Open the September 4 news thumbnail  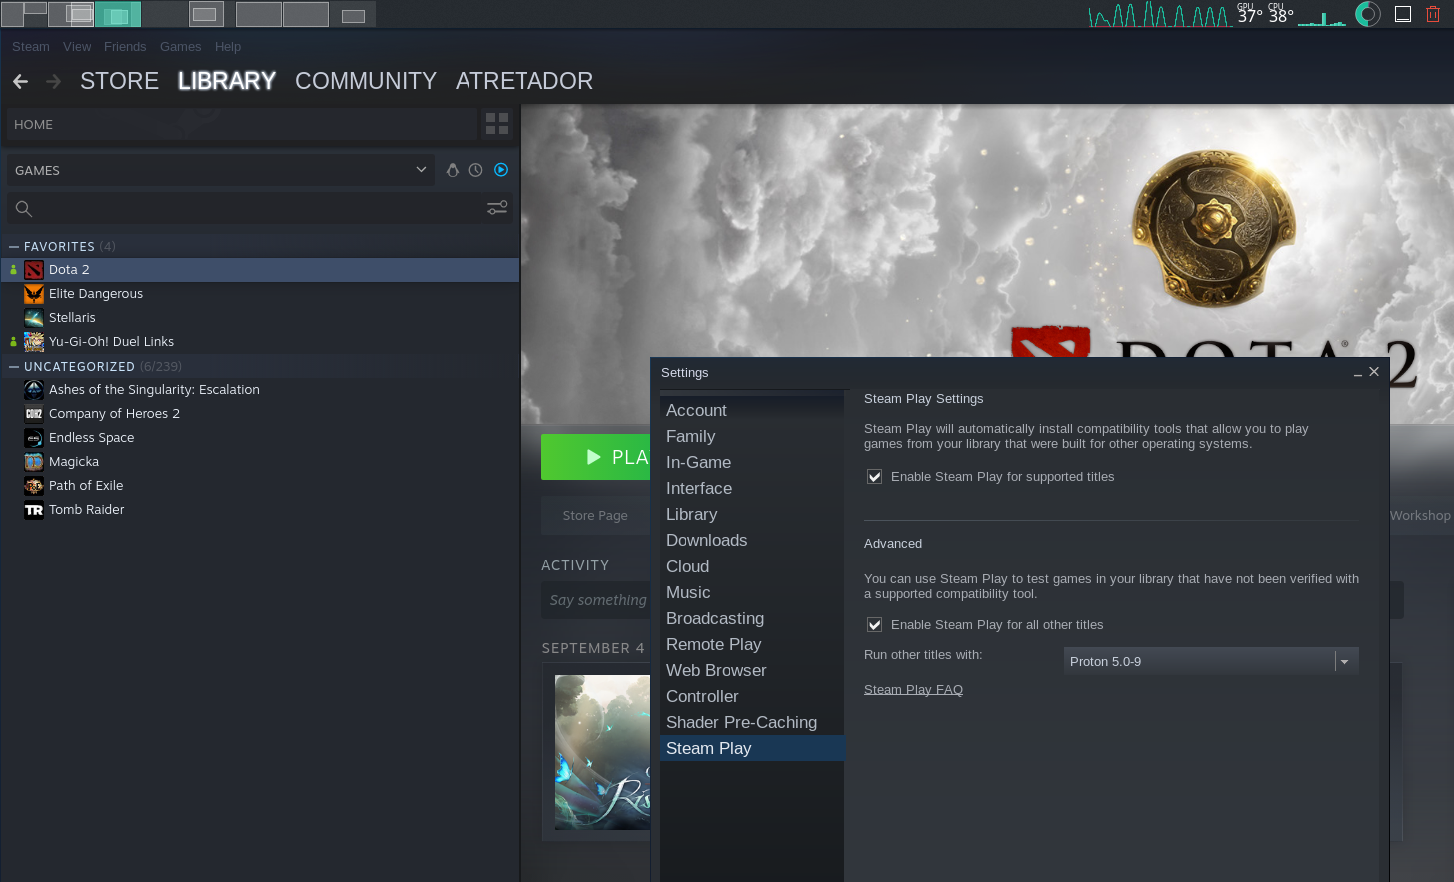coord(602,752)
